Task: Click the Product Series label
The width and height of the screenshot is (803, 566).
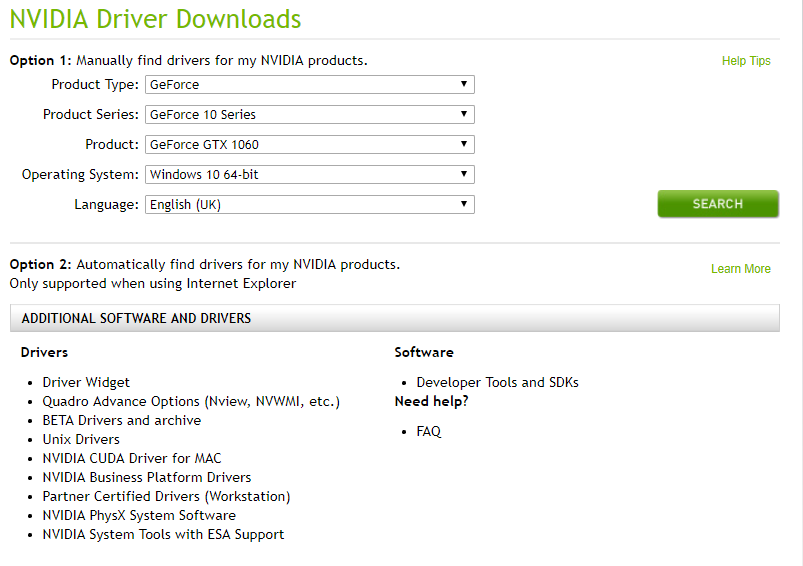Action: coord(91,114)
